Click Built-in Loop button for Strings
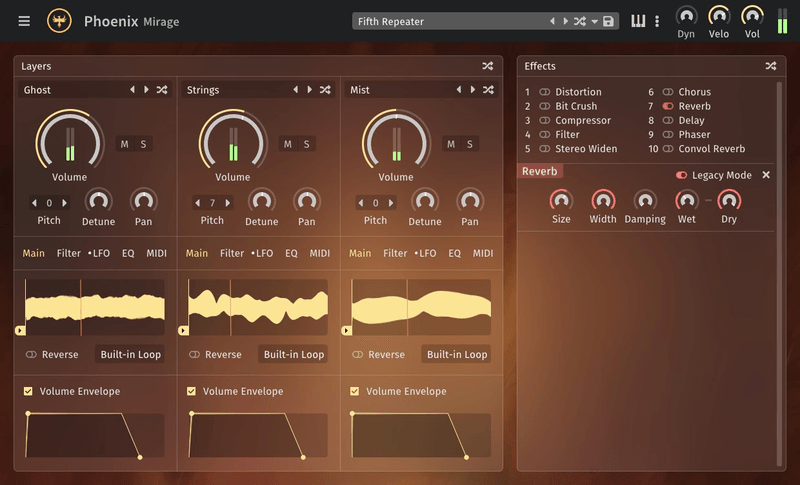Screen dimensions: 800x485 pyautogui.click(x=293, y=354)
